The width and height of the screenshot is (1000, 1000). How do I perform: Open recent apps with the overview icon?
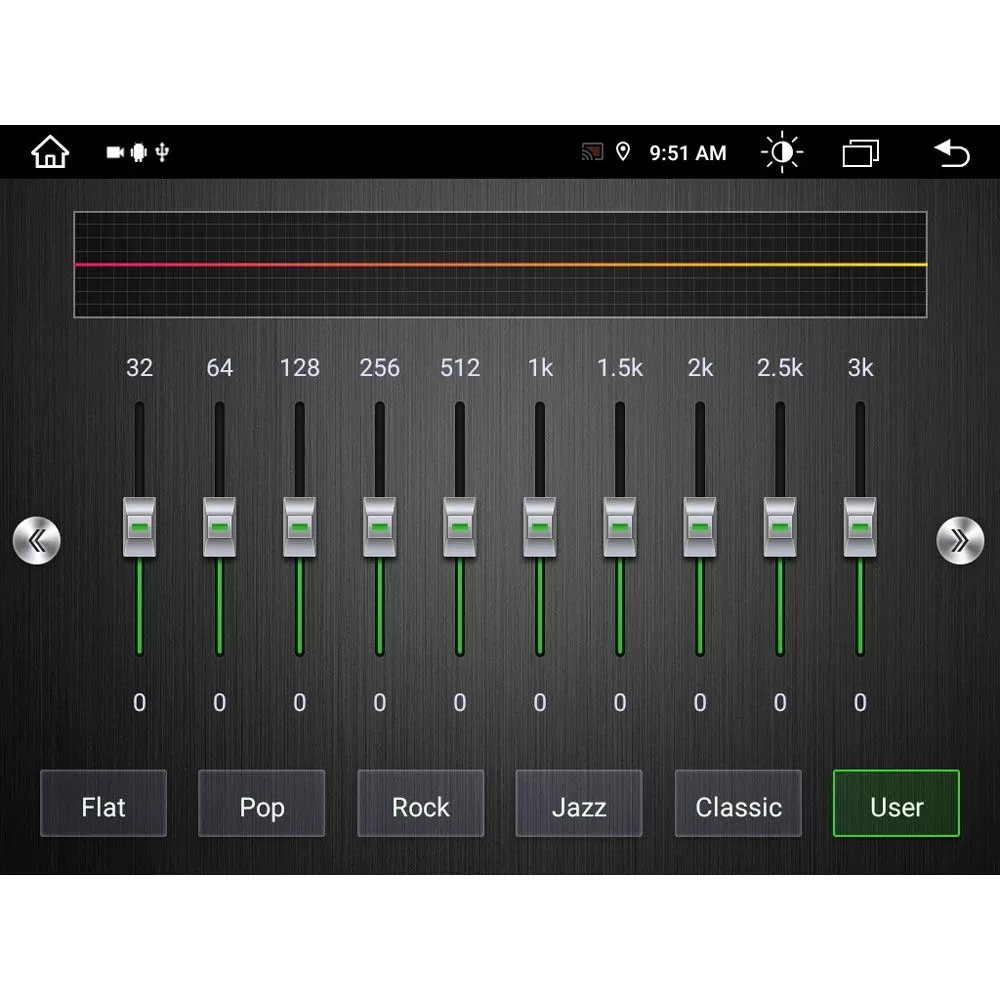(x=861, y=152)
